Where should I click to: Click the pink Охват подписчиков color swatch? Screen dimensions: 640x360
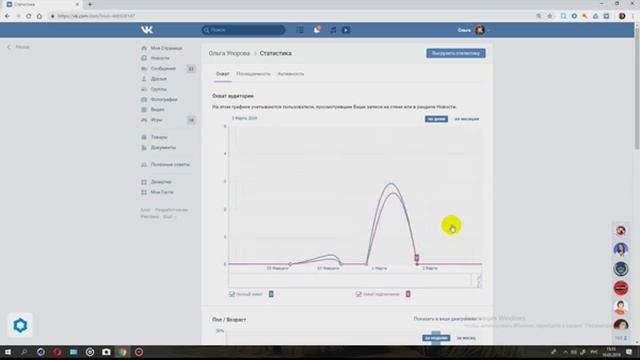(408, 294)
